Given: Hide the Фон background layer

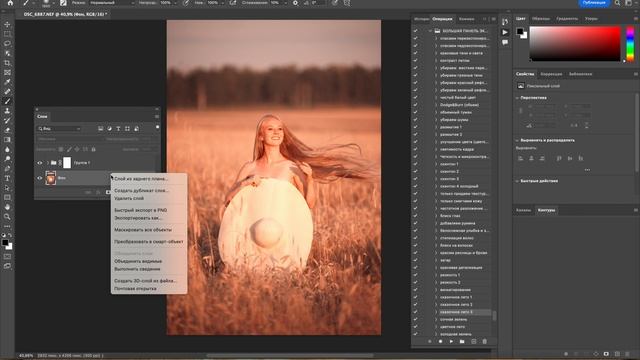Looking at the screenshot, I should click(x=40, y=178).
